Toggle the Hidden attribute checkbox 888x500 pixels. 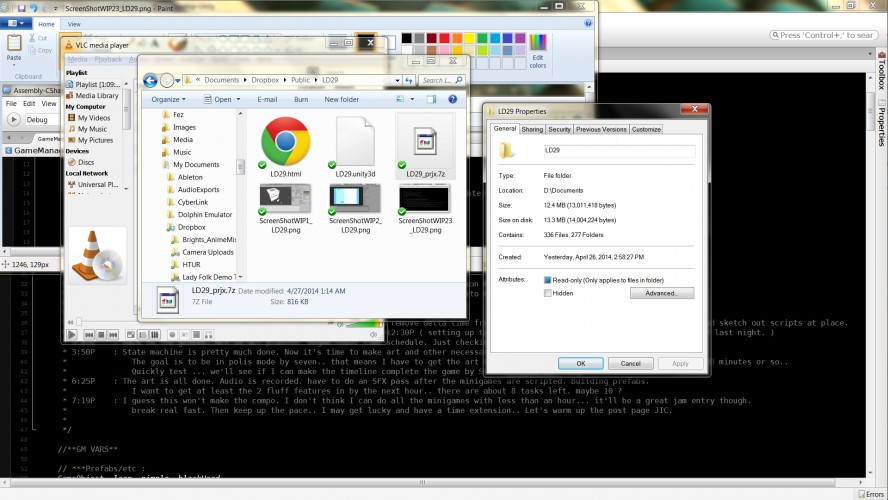[548, 293]
